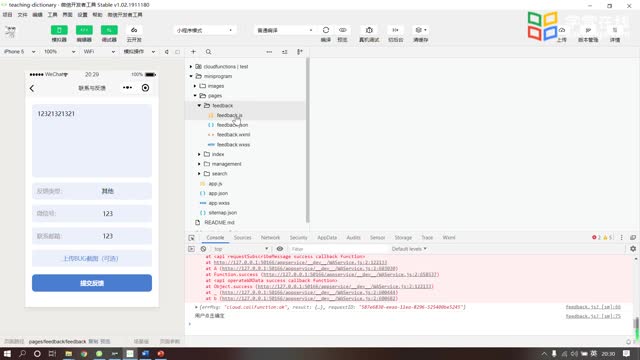Open feedback.wxss file
This screenshot has height=360, width=640.
point(233,144)
